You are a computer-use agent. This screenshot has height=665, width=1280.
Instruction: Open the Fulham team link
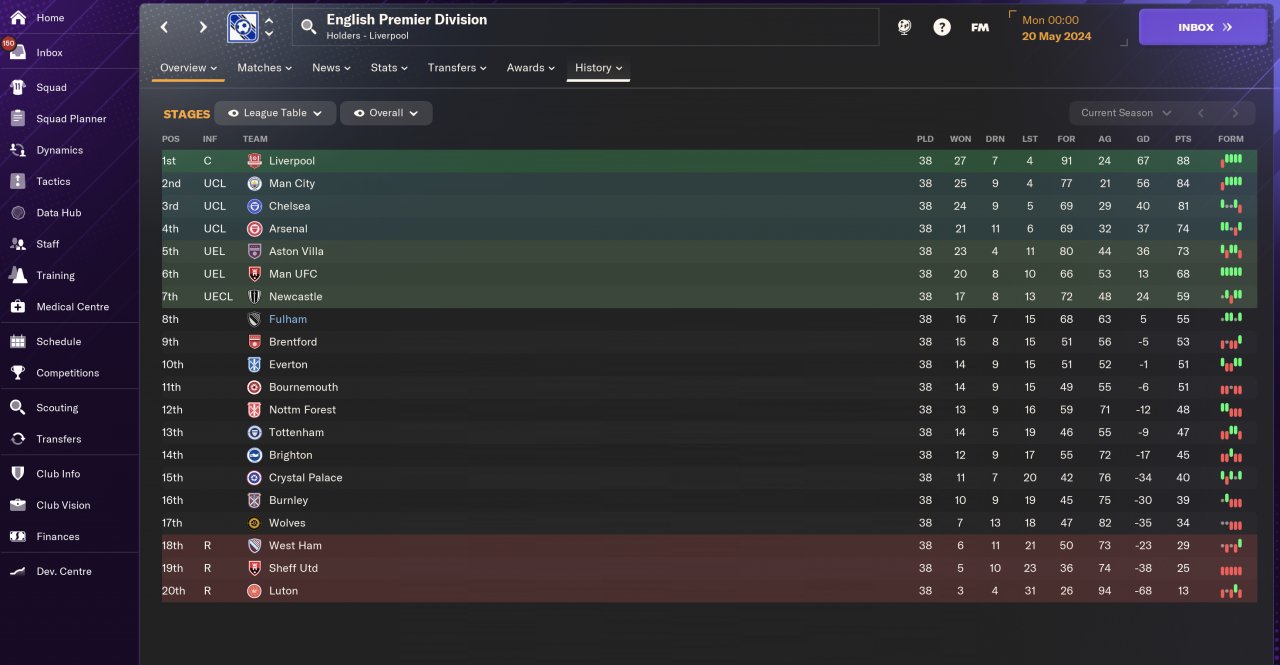288,319
